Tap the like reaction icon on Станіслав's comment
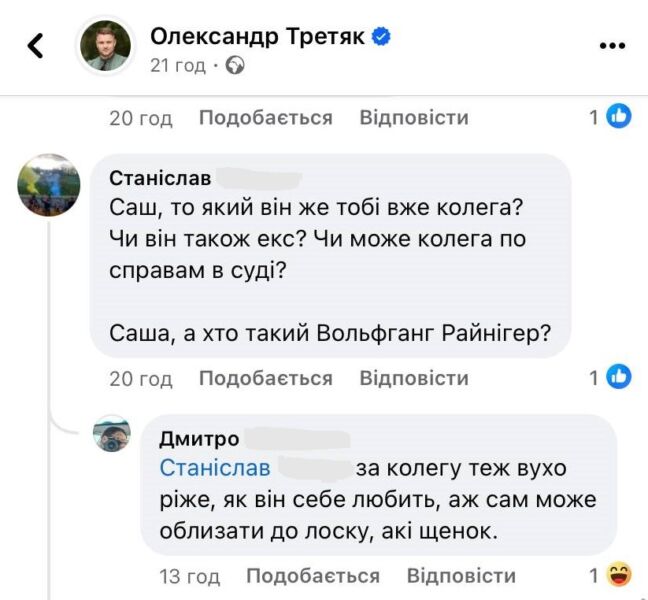 620,377
